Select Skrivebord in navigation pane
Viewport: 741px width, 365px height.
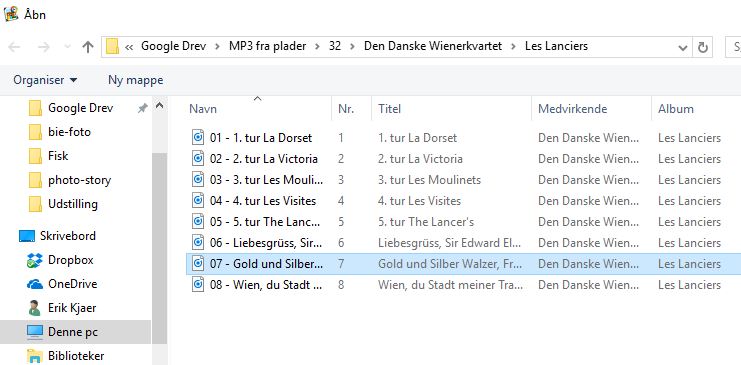68,236
